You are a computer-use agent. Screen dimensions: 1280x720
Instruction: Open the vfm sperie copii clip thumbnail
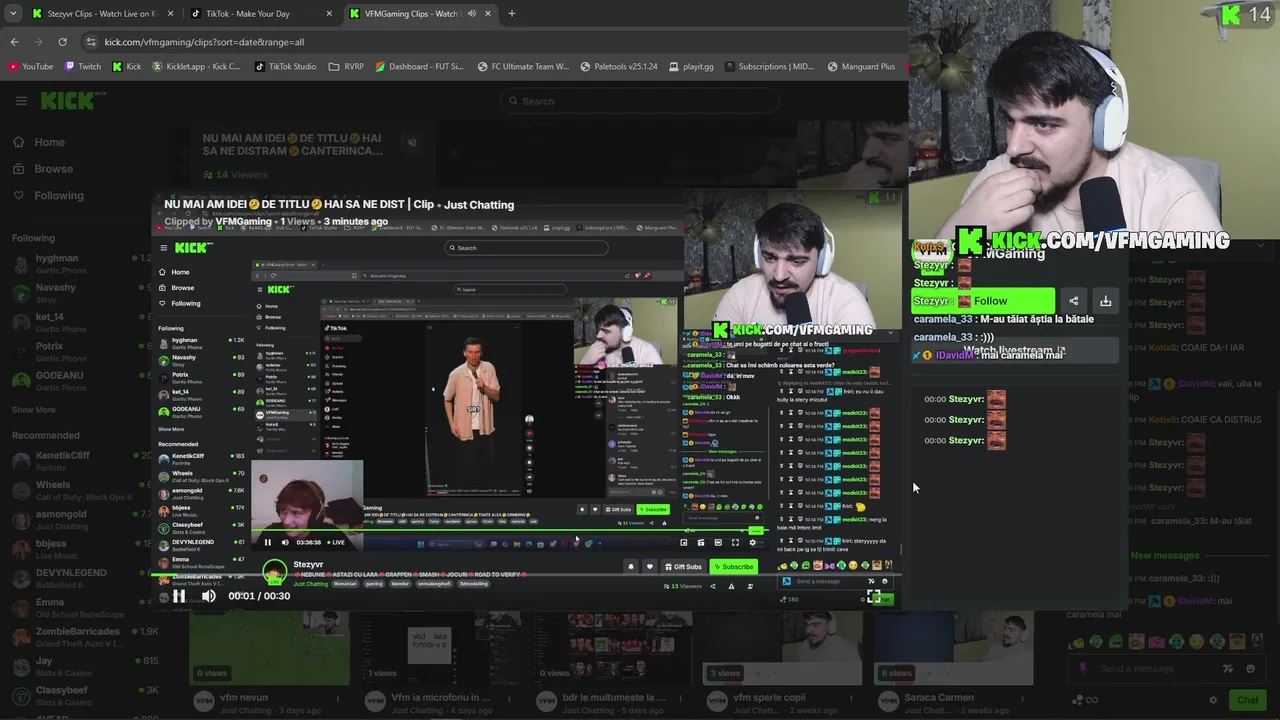tap(783, 648)
